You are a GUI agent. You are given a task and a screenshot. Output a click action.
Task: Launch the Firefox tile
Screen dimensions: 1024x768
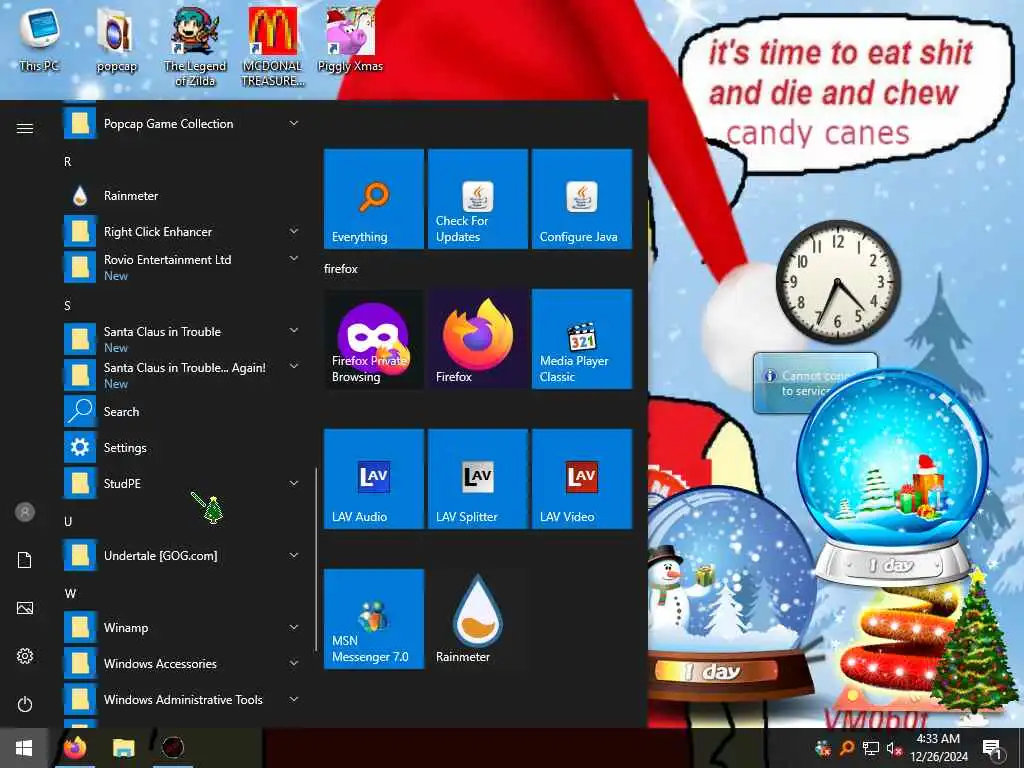[x=477, y=339]
